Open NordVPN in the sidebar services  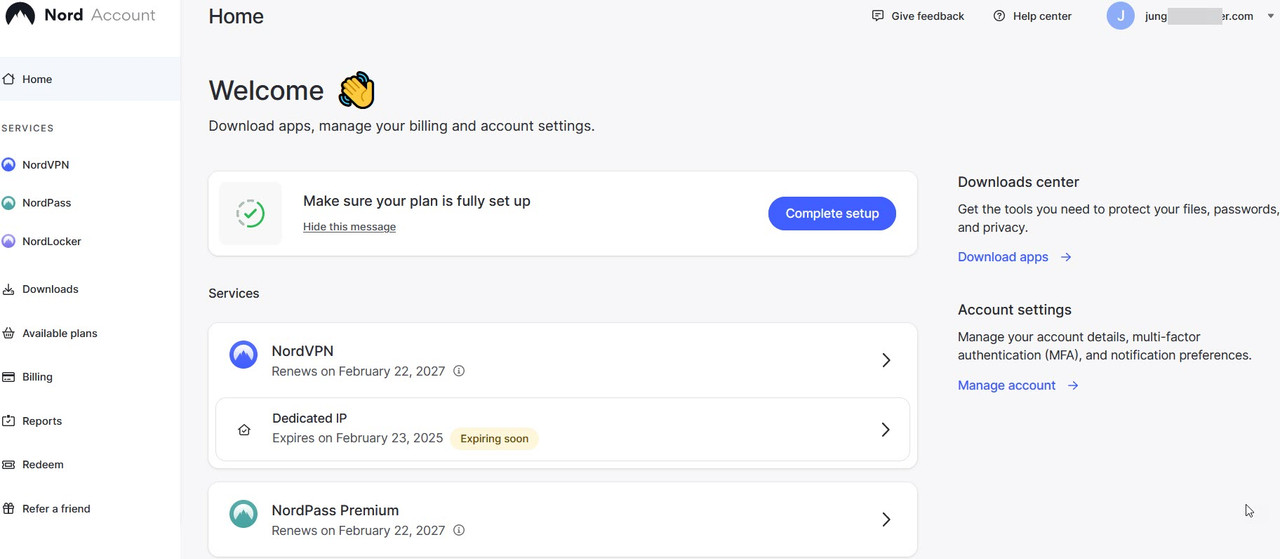pyautogui.click(x=45, y=165)
